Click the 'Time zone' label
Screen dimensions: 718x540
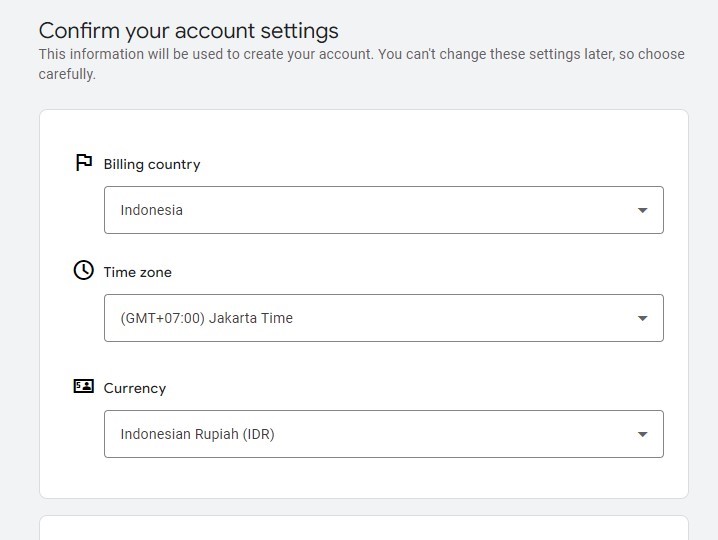click(137, 272)
